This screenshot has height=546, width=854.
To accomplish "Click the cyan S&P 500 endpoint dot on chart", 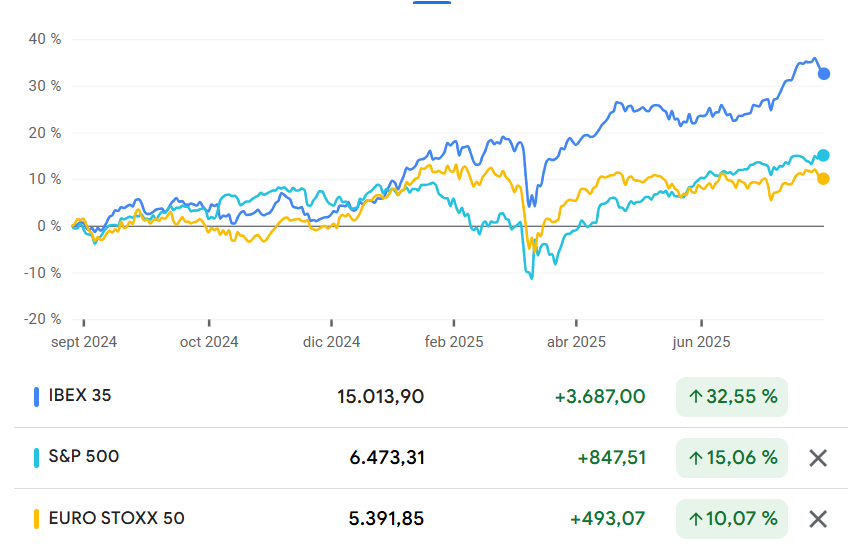I will [824, 155].
